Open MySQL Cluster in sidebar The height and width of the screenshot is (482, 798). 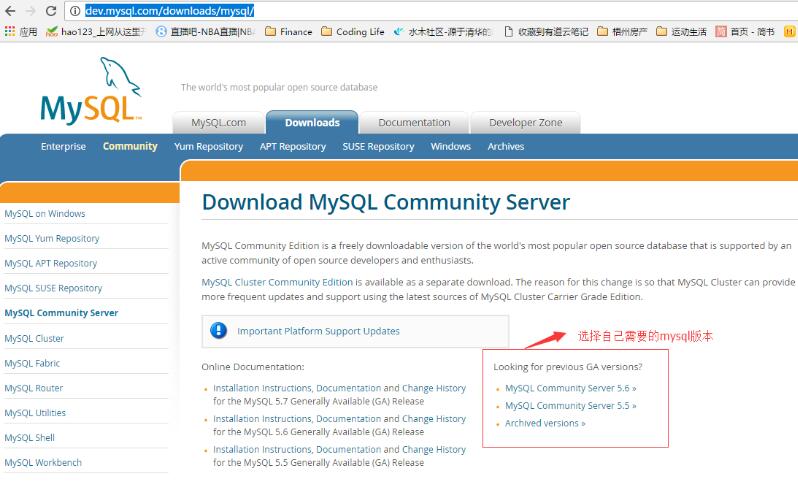(x=34, y=338)
